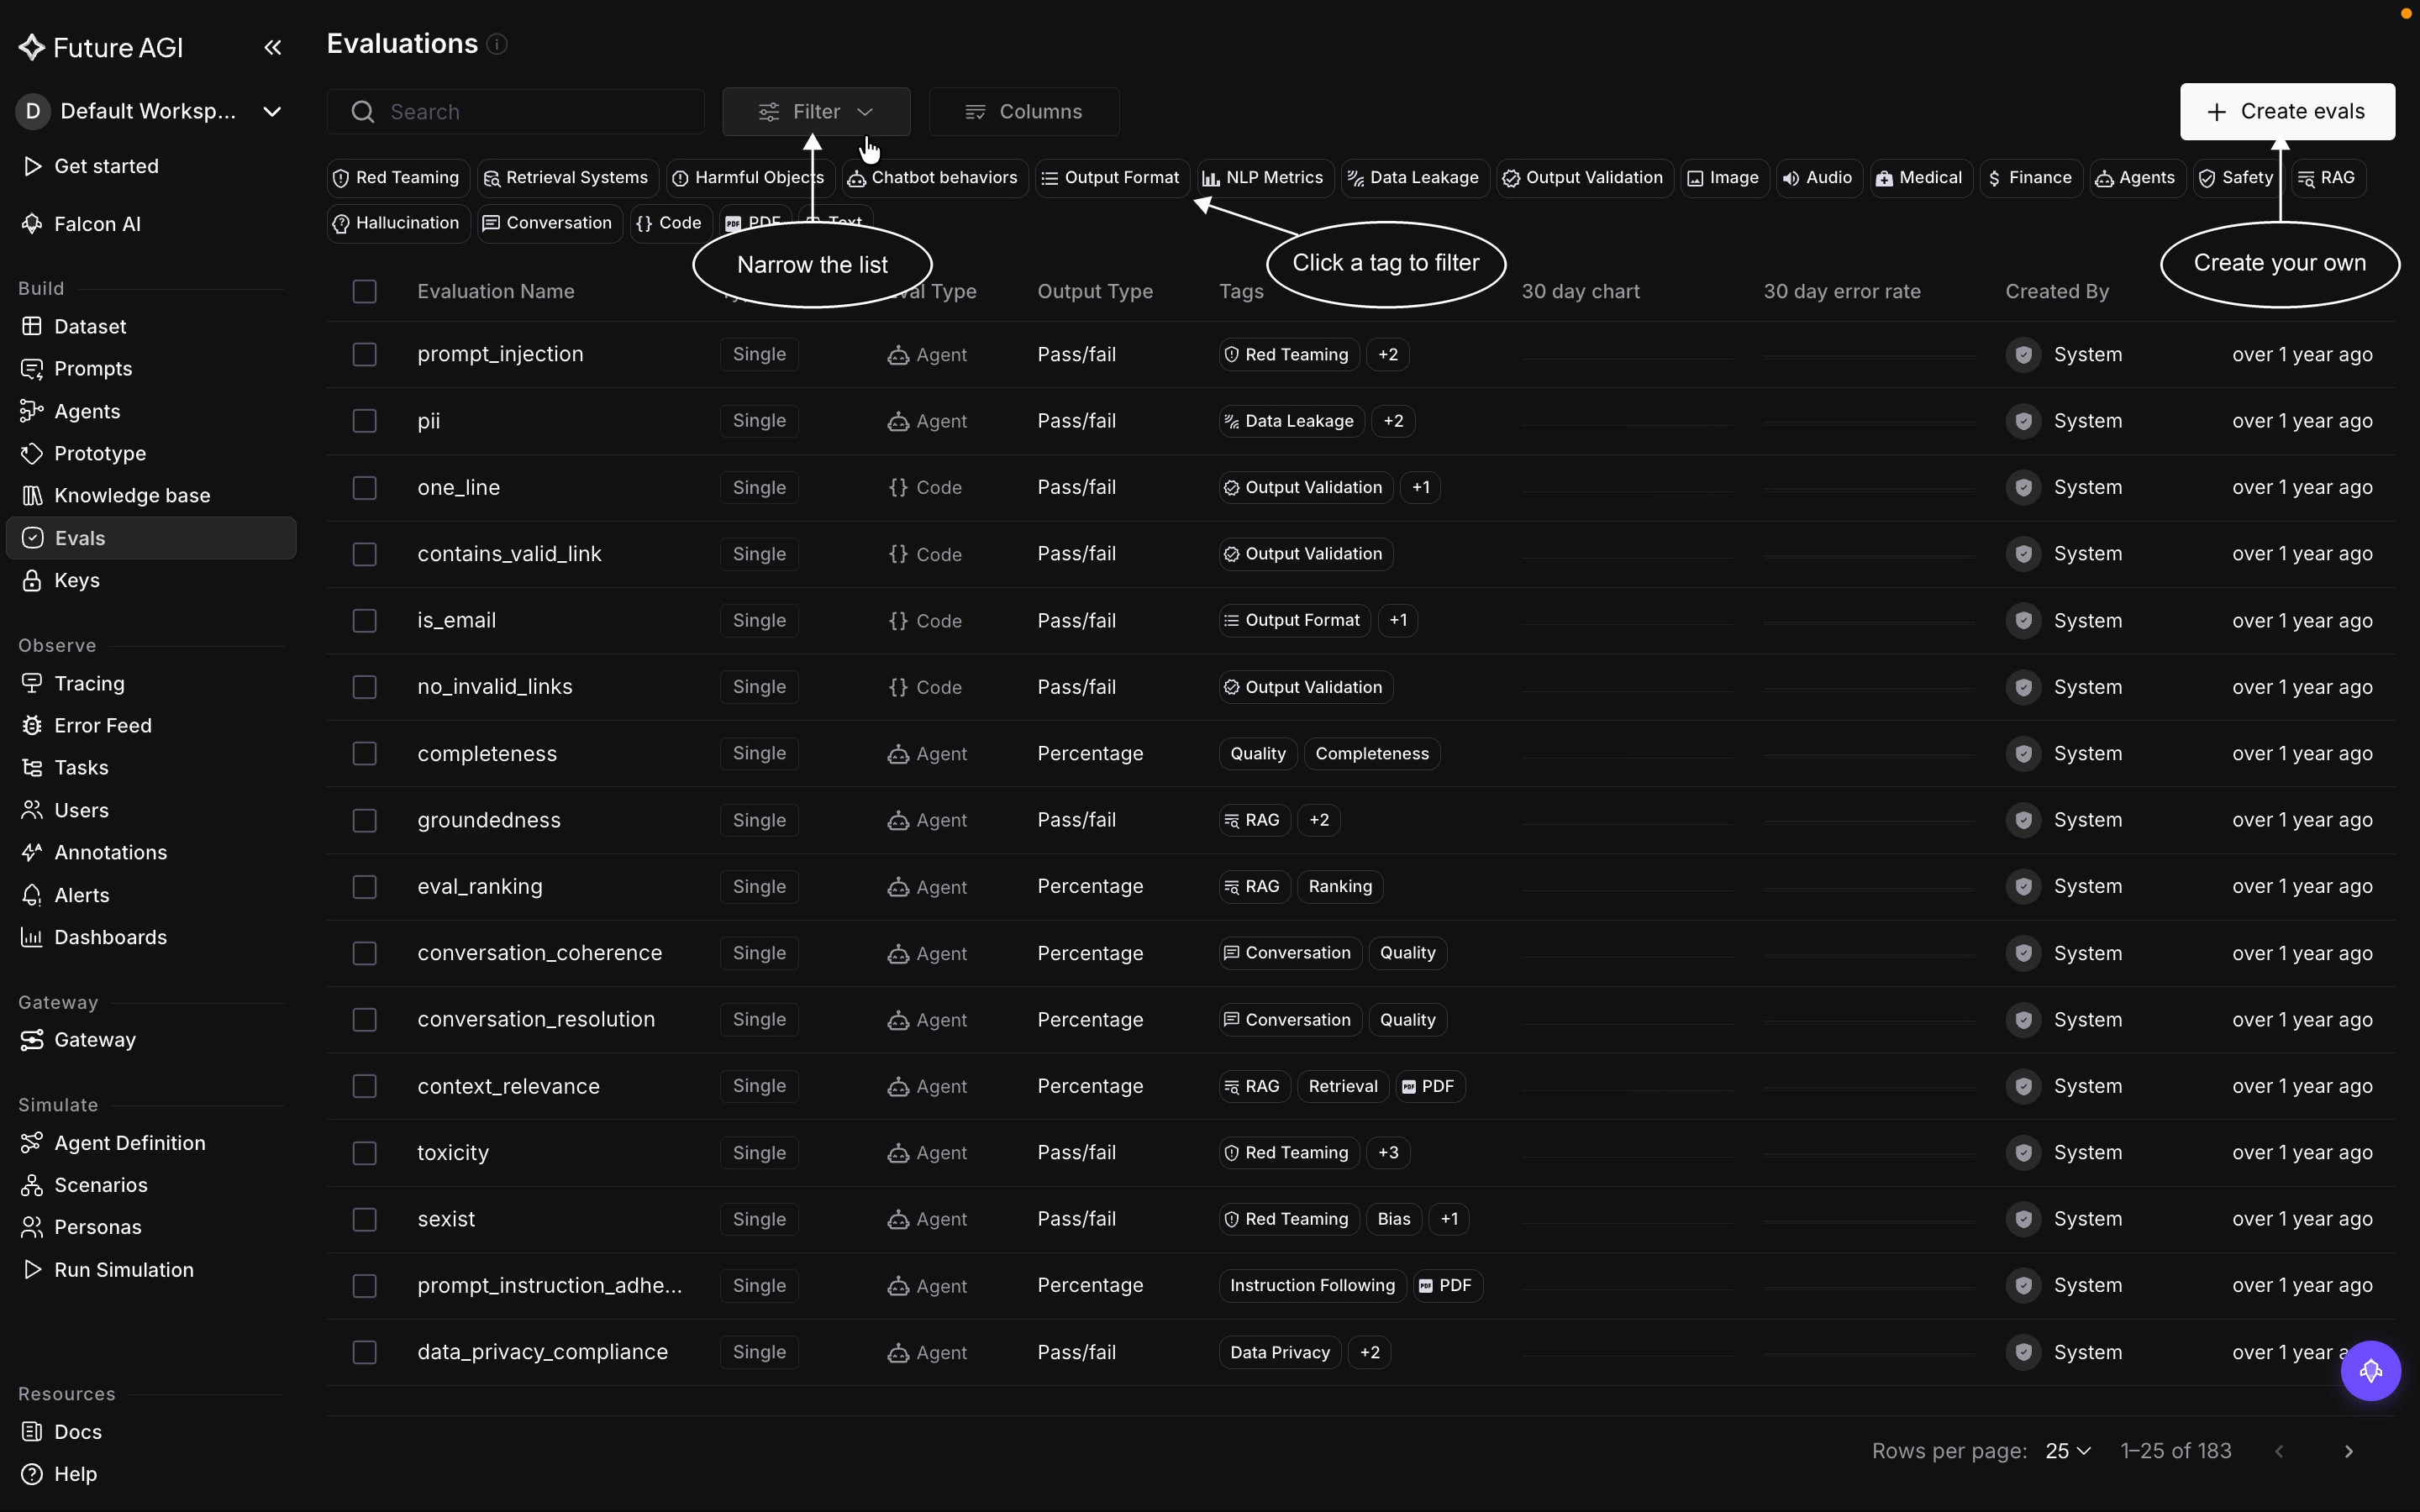This screenshot has width=2420, height=1512.
Task: Click the Tracing sidebar icon
Action: tap(32, 683)
